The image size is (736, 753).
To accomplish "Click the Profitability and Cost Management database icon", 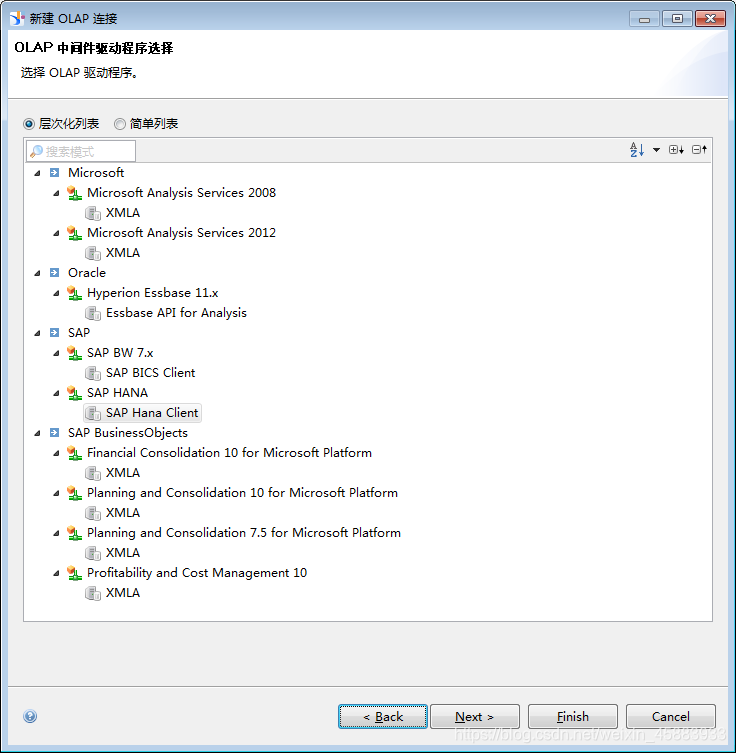I will (74, 573).
